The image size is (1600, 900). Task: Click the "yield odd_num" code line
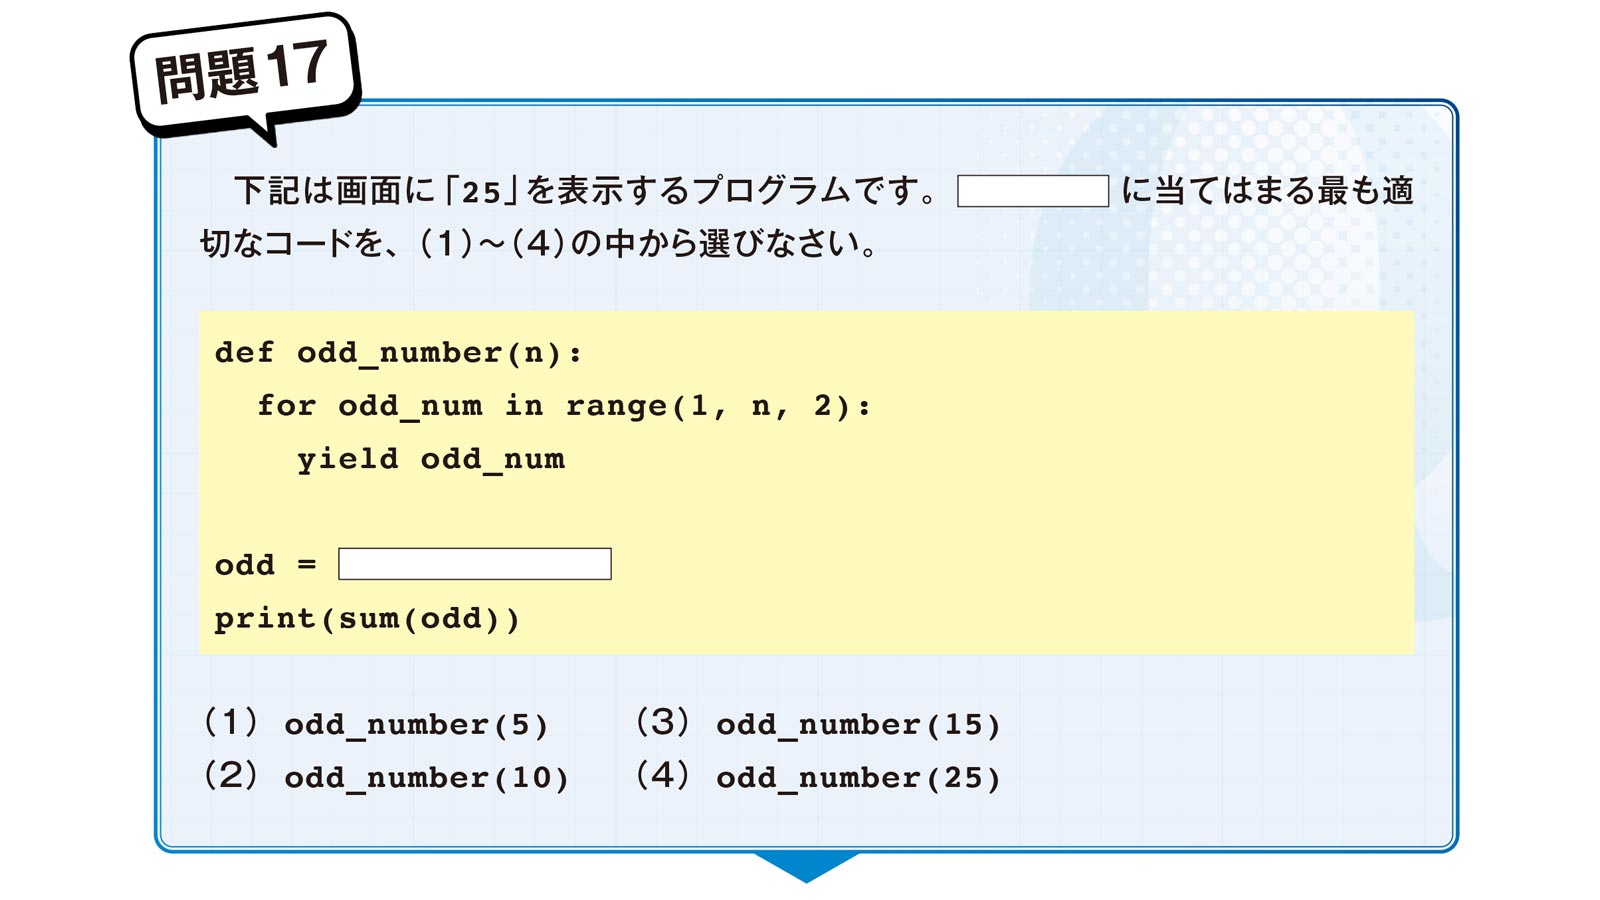click(x=431, y=459)
